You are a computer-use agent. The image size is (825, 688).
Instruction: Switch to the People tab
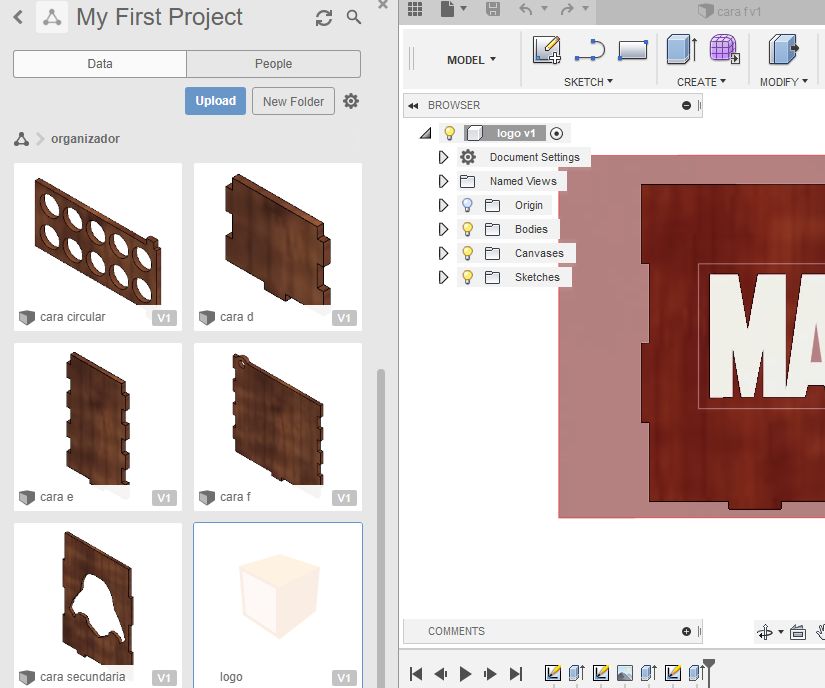[273, 64]
